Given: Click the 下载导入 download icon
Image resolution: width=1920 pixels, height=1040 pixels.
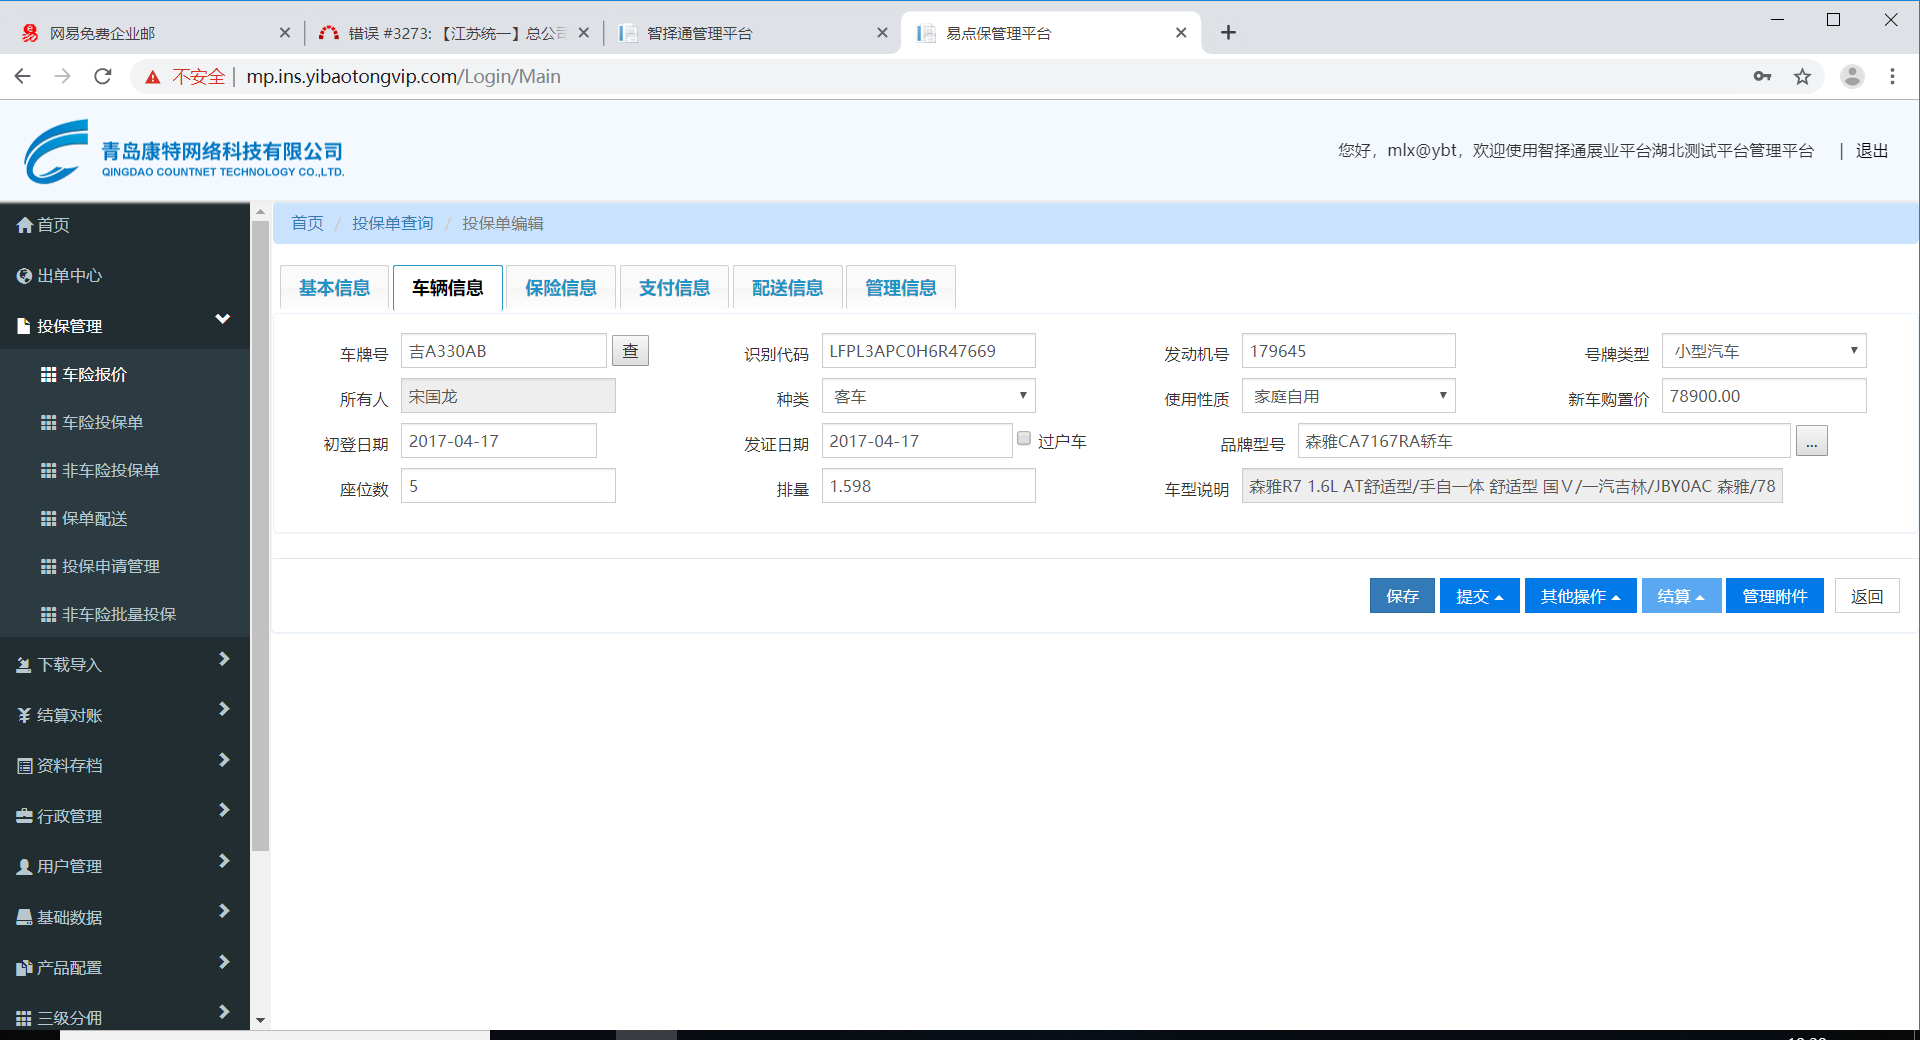Looking at the screenshot, I should click(25, 665).
